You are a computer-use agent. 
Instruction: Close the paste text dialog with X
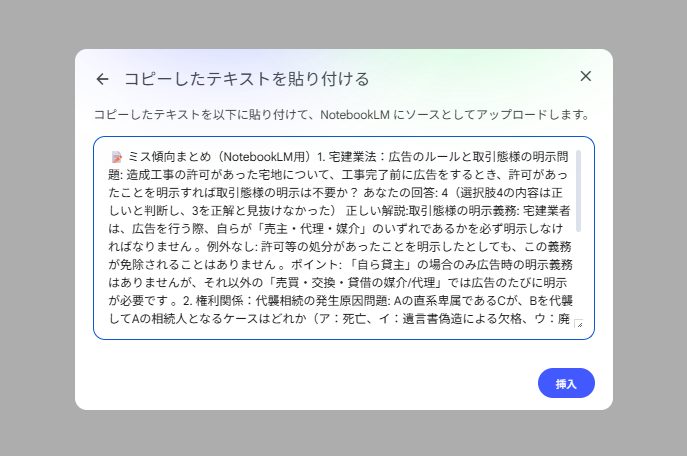[586, 77]
